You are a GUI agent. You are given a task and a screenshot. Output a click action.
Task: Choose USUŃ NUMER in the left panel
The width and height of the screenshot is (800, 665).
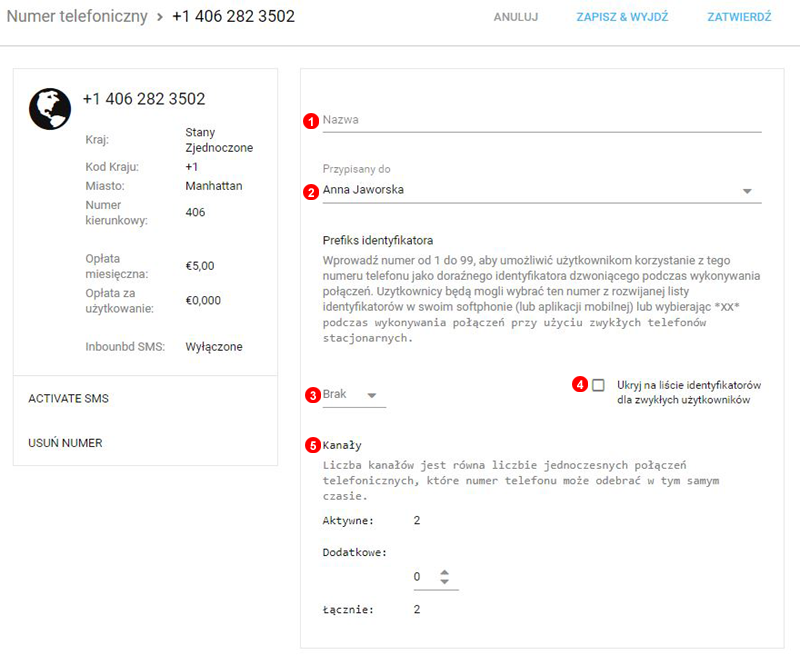point(65,443)
